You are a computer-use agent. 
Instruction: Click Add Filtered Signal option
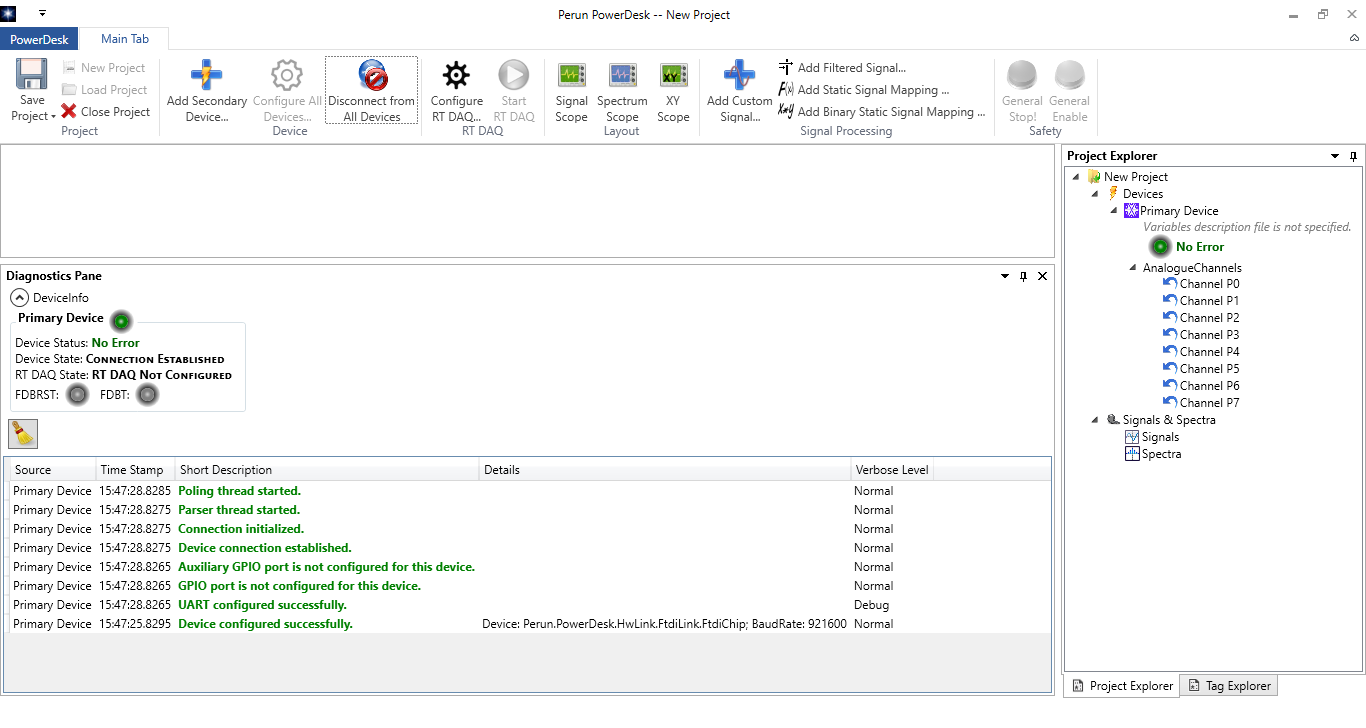point(850,68)
